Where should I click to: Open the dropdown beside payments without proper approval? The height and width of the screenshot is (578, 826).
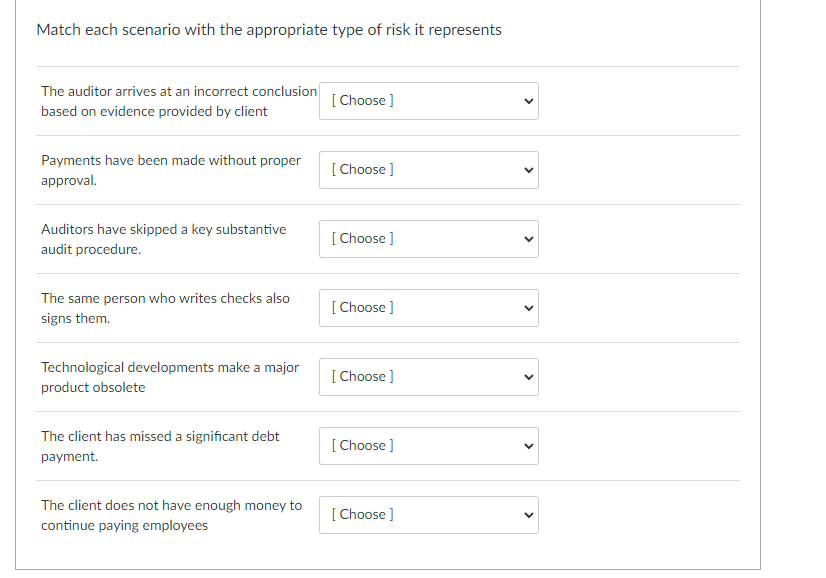[x=428, y=169]
